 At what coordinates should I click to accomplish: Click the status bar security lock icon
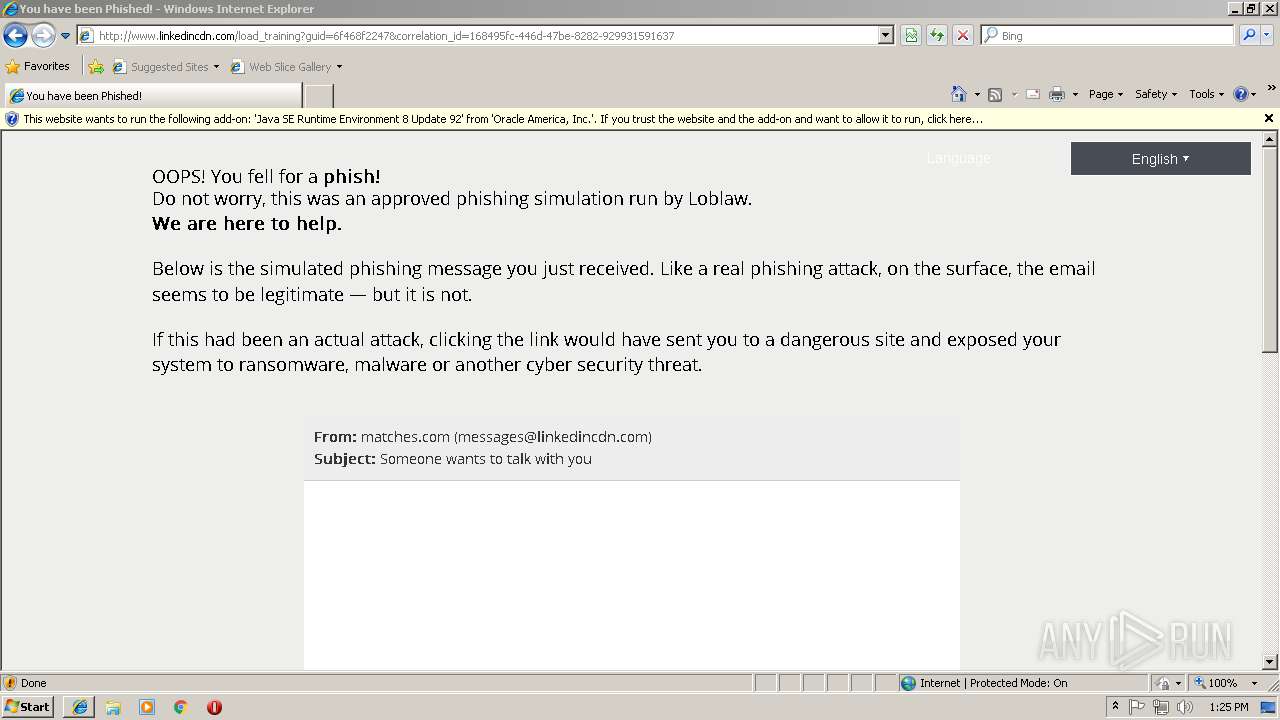(1163, 683)
